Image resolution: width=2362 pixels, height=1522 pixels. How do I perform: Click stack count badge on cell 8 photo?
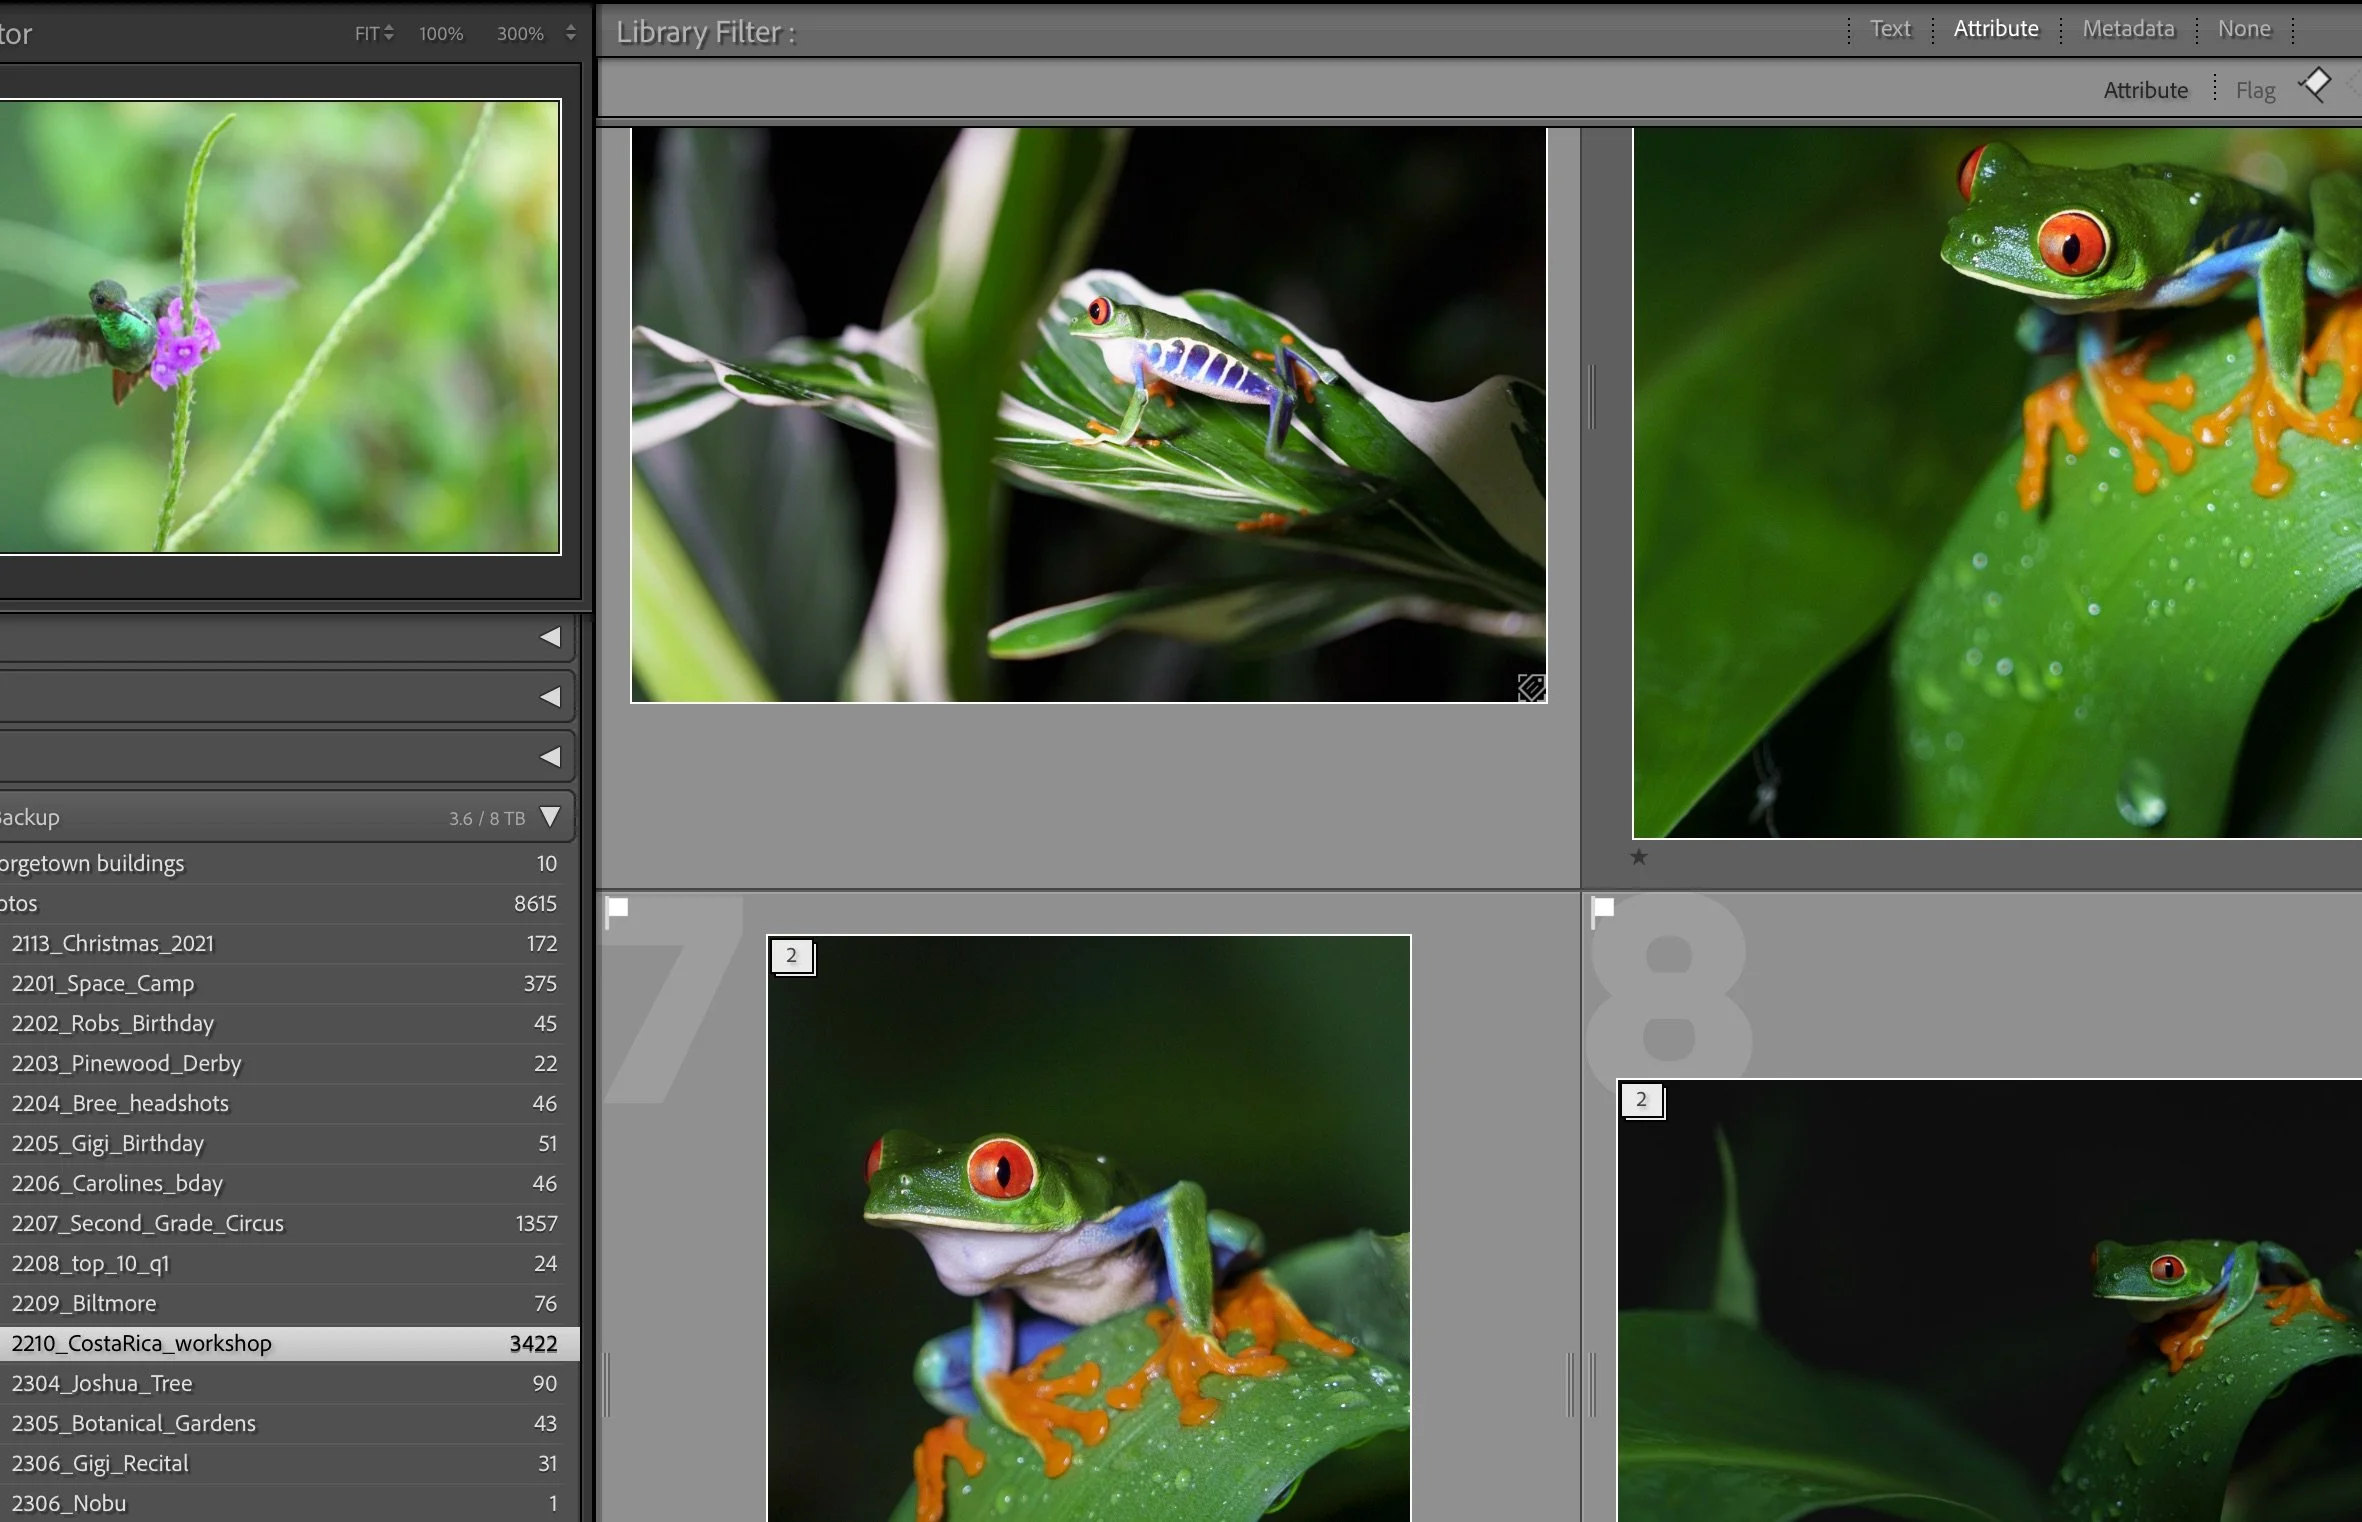1641,1100
